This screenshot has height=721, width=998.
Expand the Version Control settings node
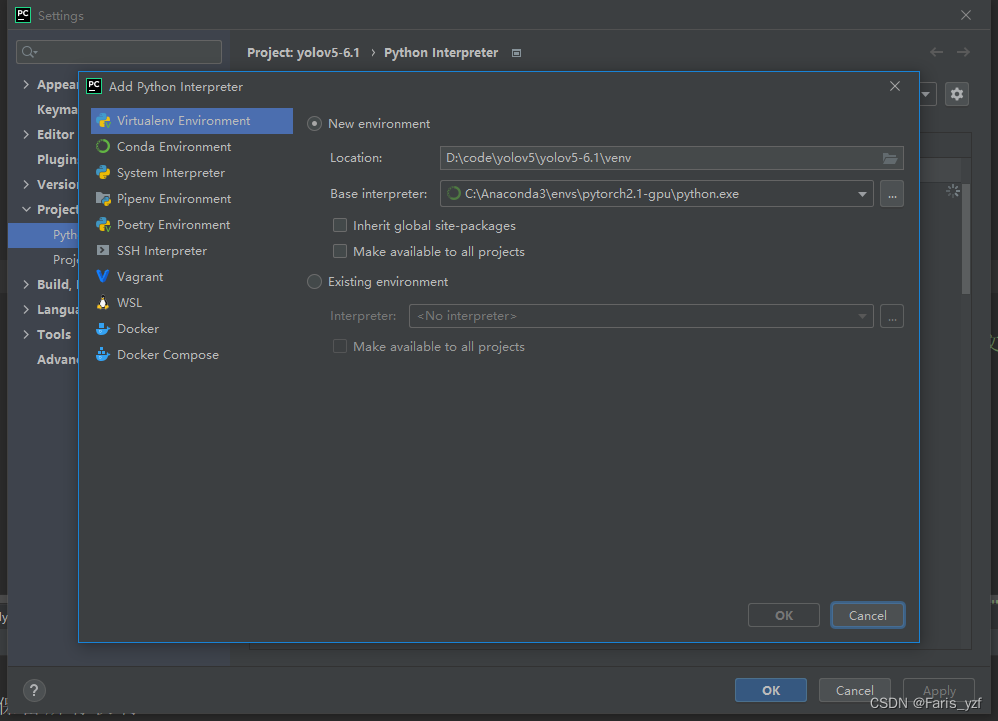26,185
